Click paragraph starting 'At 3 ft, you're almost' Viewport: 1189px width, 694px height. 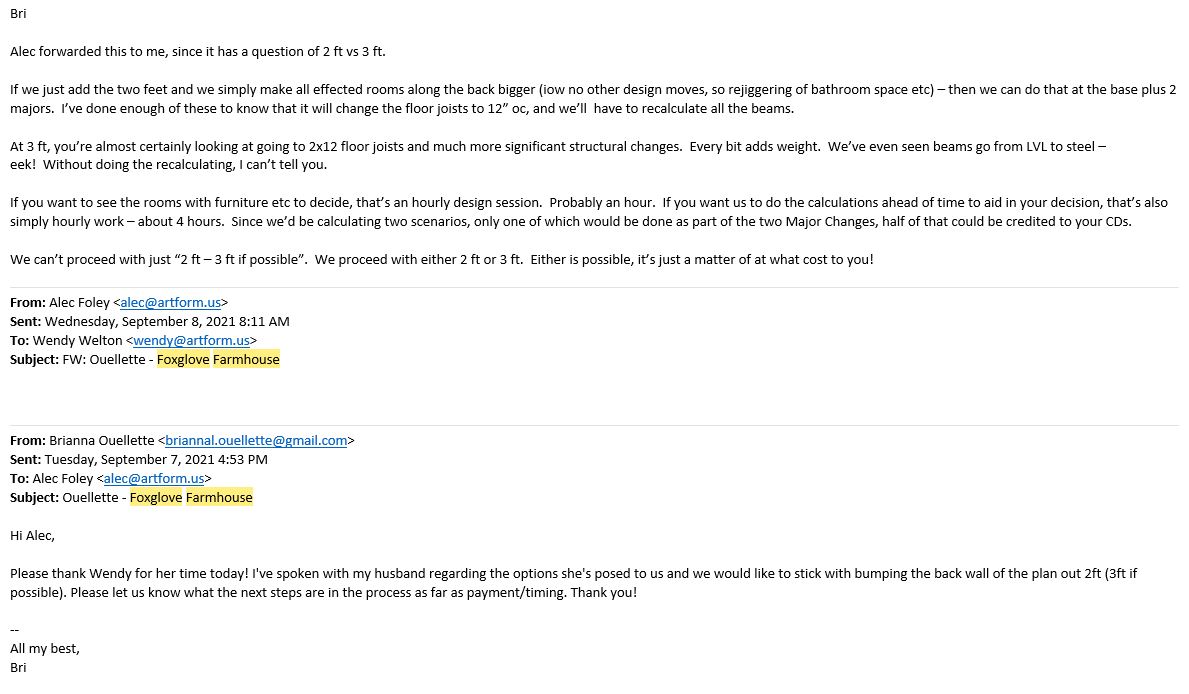click(x=558, y=155)
